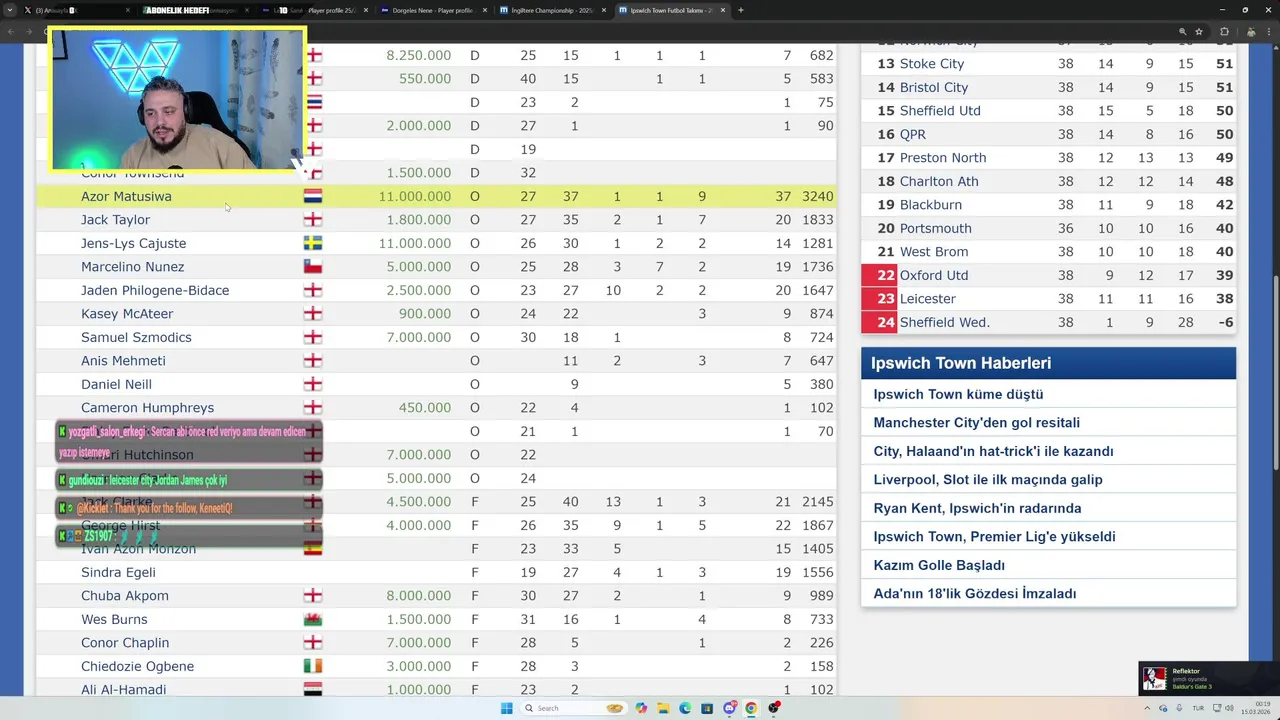Click player Kasey McAteer
The image size is (1280, 720).
point(127,314)
